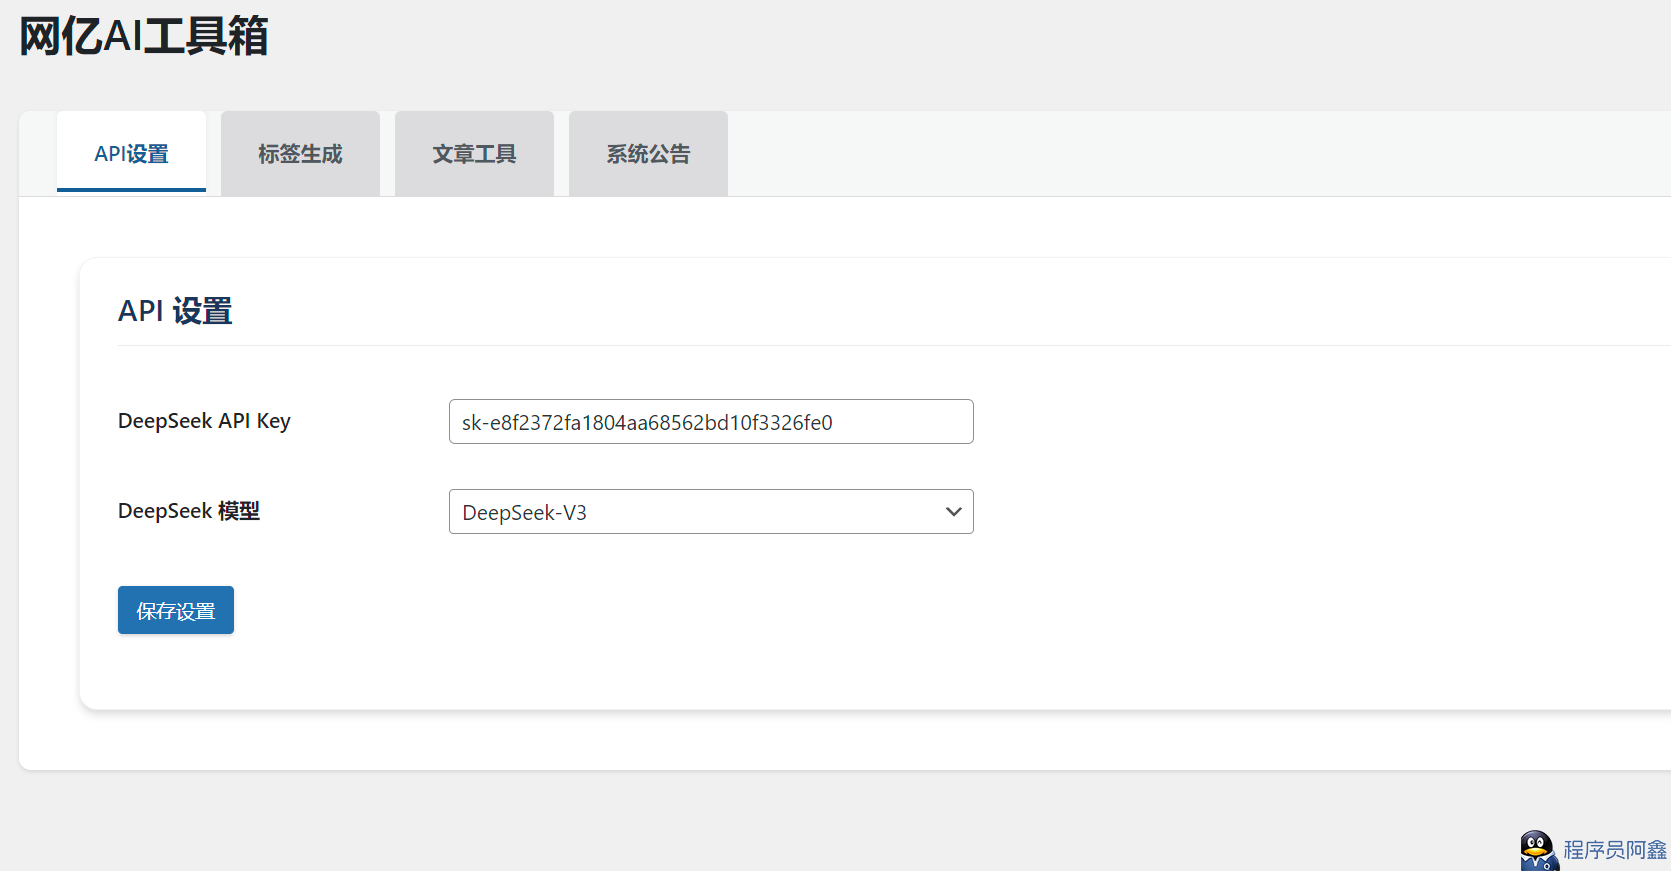This screenshot has width=1671, height=871.
Task: Open the 文章工具 tab
Action: [x=474, y=153]
